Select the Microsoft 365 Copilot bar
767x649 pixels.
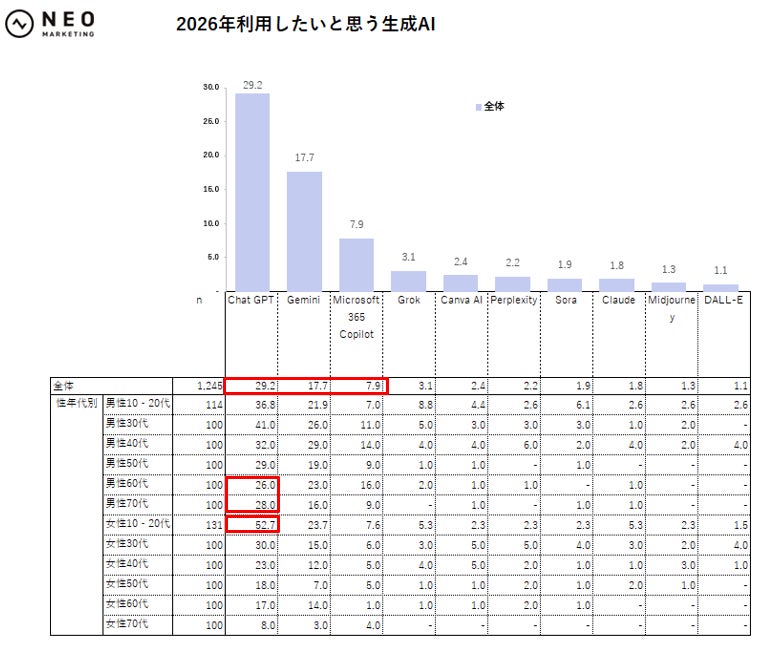357,265
